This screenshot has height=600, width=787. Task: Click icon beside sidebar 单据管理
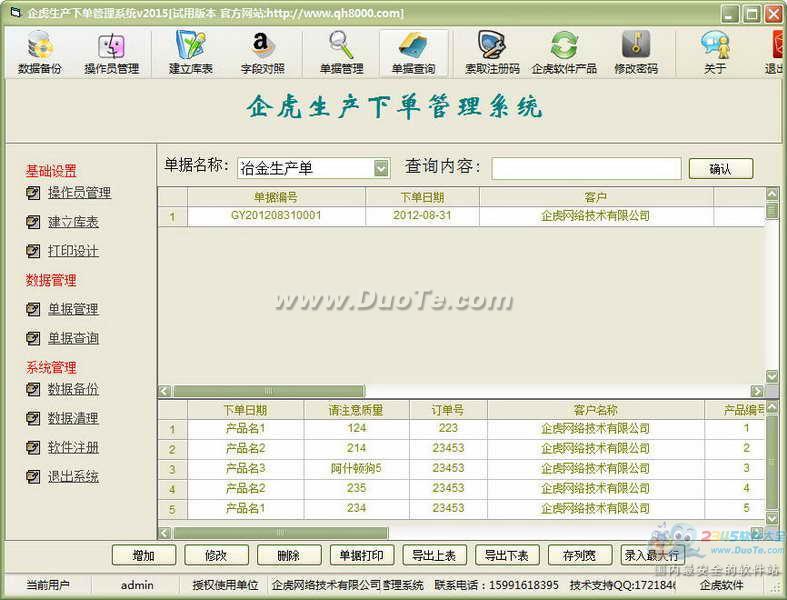point(33,309)
